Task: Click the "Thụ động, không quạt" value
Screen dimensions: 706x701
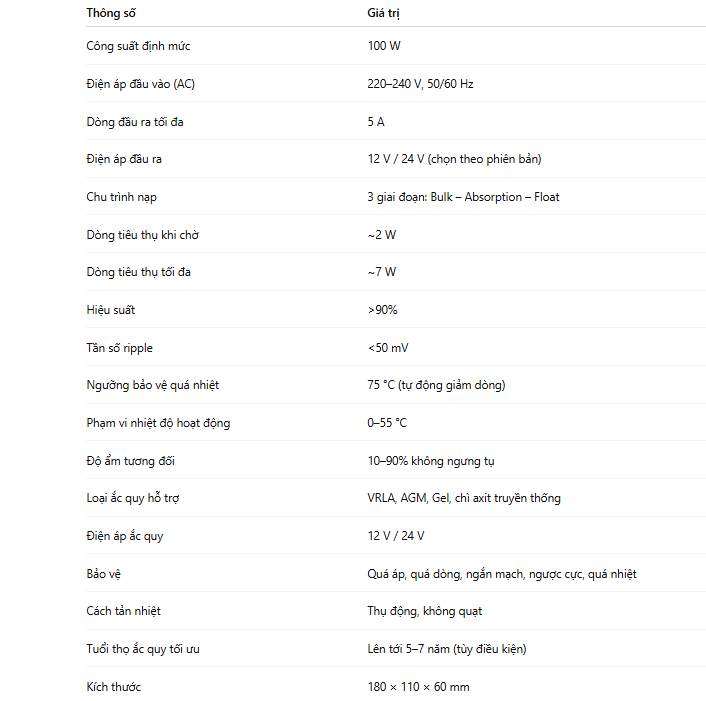Action: [425, 611]
